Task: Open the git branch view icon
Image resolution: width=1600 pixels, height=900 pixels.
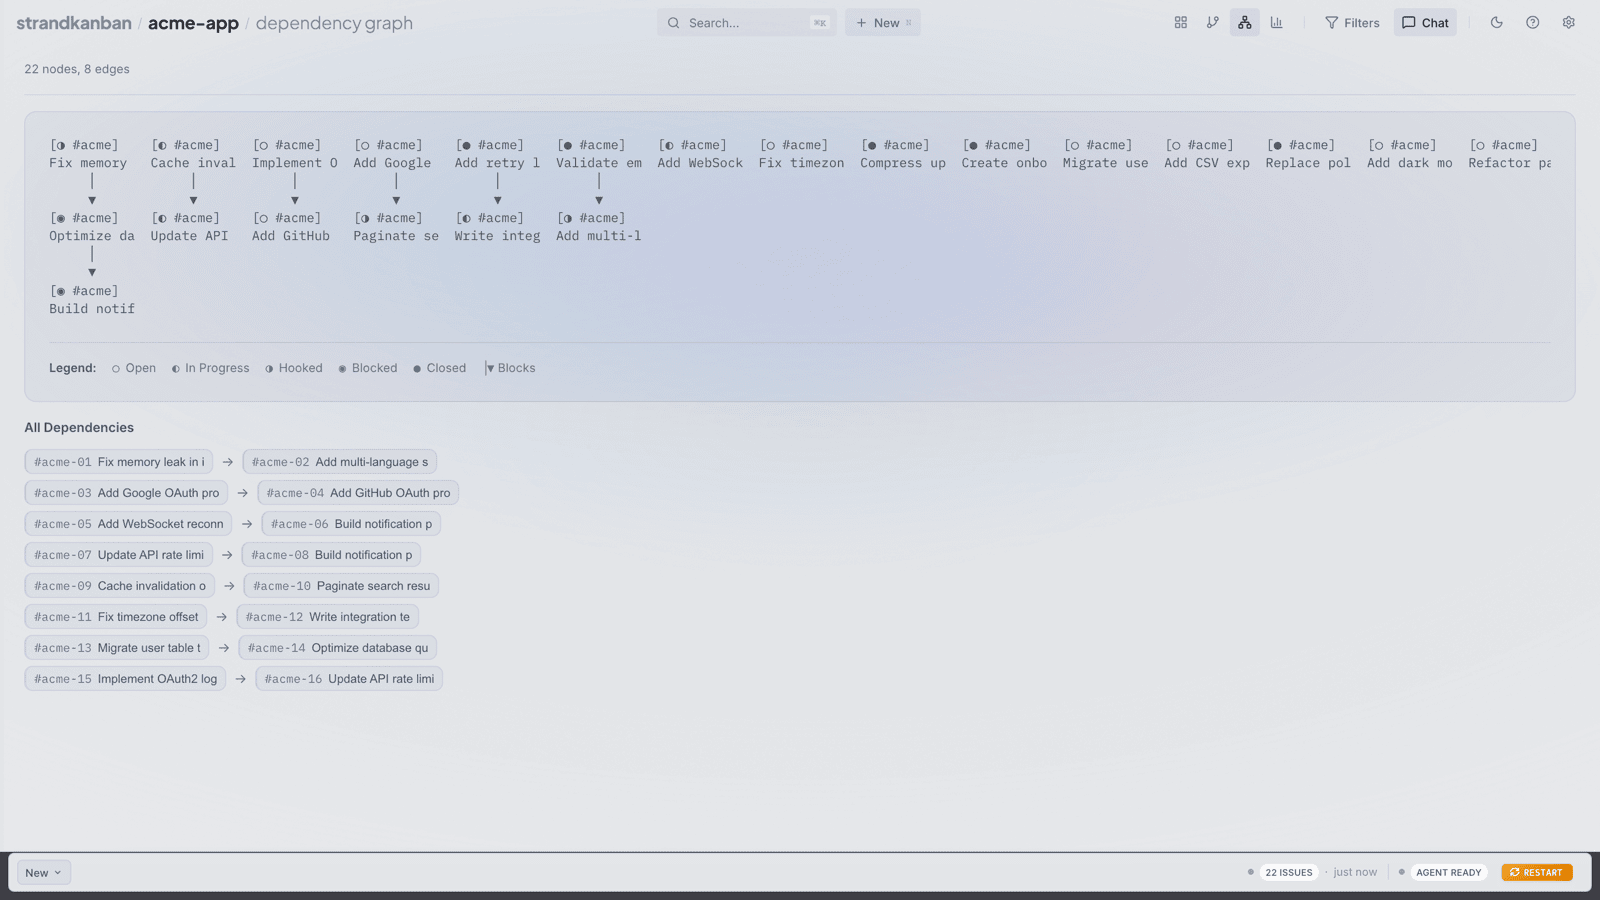Action: [x=1212, y=23]
